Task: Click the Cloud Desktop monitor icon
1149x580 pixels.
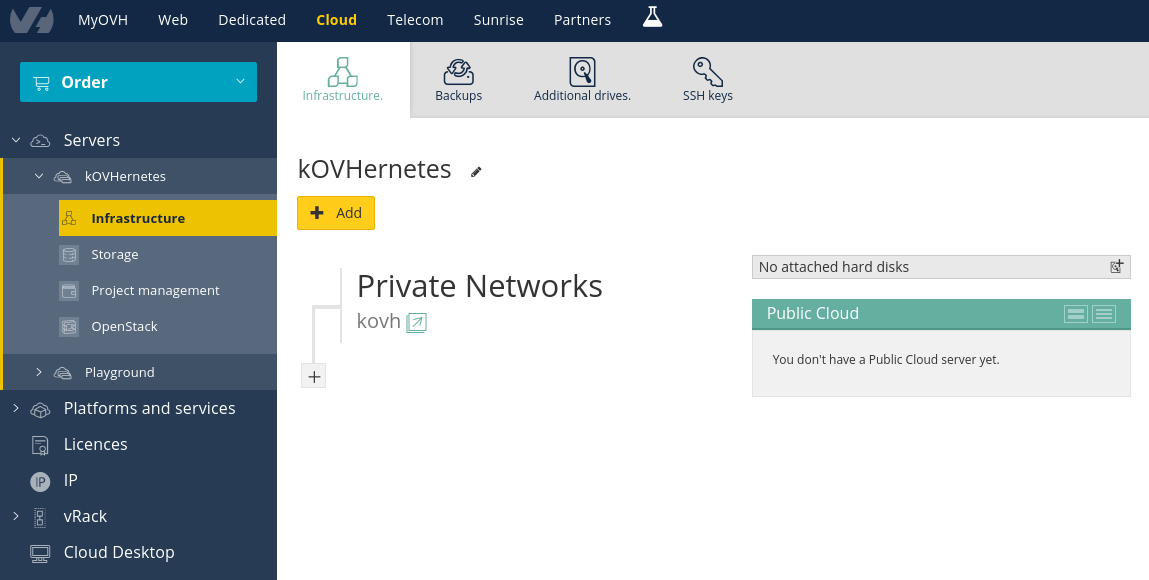Action: click(40, 554)
